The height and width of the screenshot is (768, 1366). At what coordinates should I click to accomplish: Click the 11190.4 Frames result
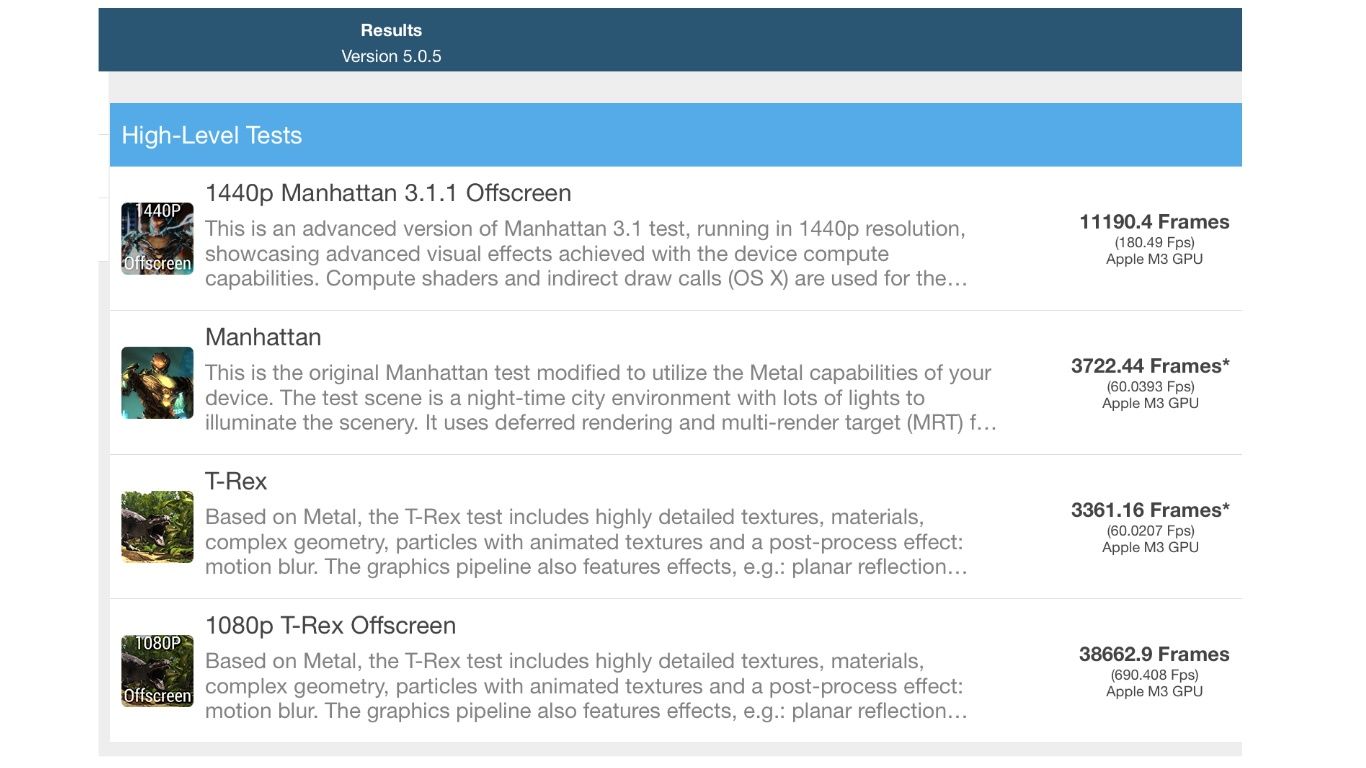pos(1154,222)
